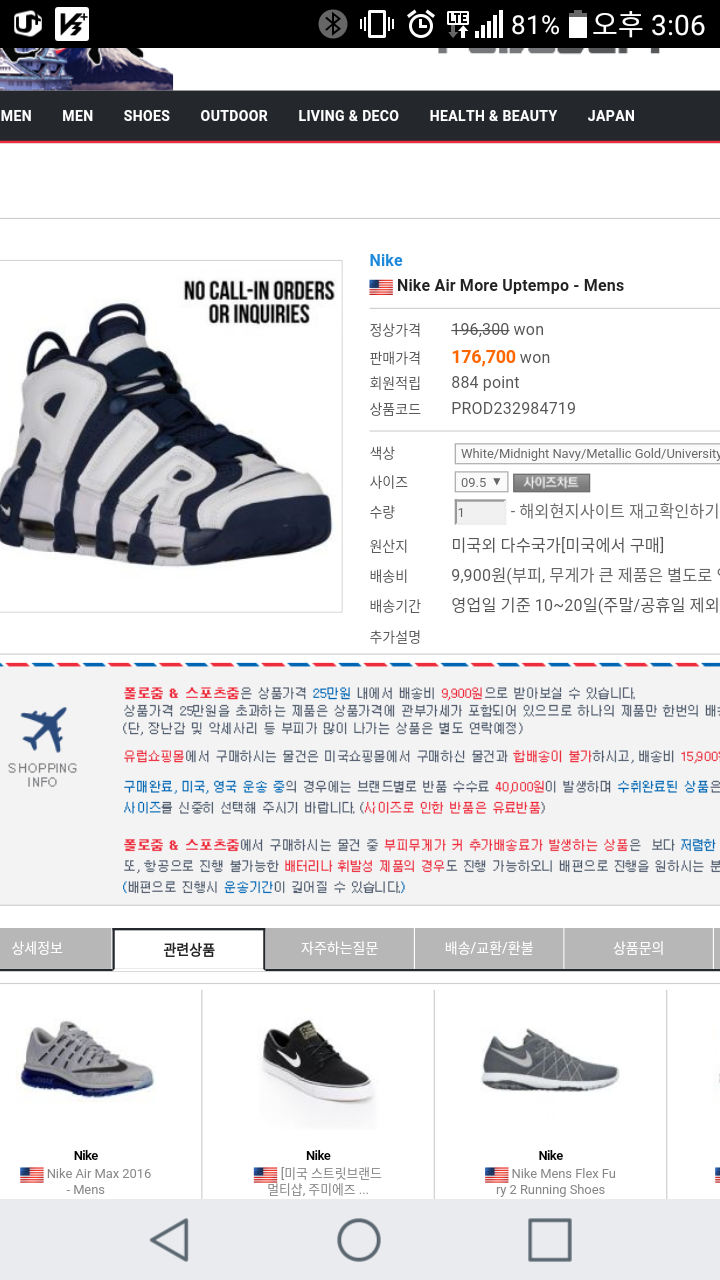This screenshot has width=720, height=1280.
Task: Tap the Android back navigation icon
Action: [x=170, y=1240]
